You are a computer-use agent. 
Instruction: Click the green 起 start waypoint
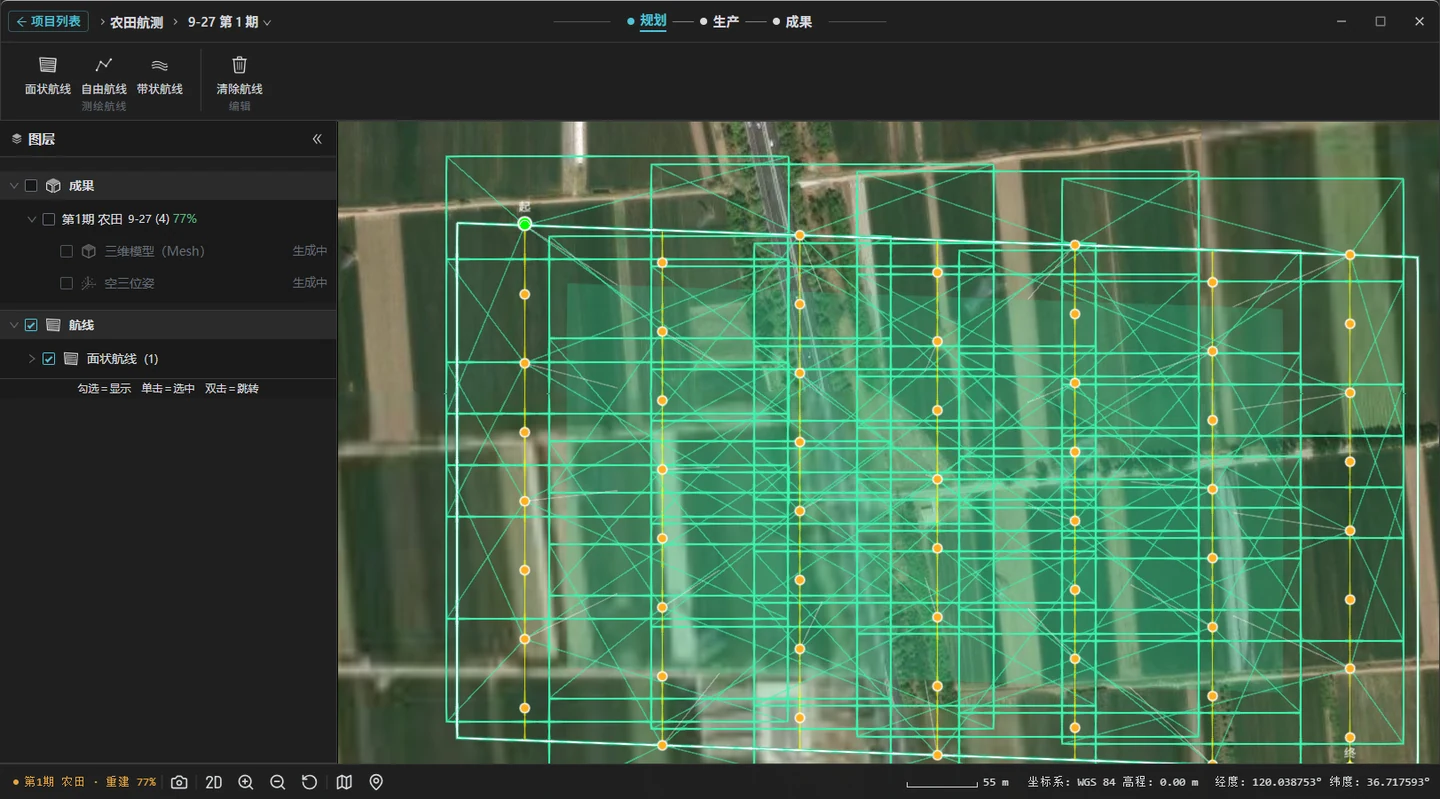pos(524,223)
